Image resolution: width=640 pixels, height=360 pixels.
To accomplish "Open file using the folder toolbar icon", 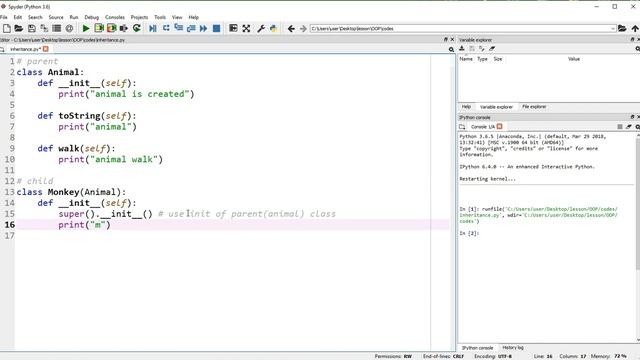I will click(x=19, y=28).
